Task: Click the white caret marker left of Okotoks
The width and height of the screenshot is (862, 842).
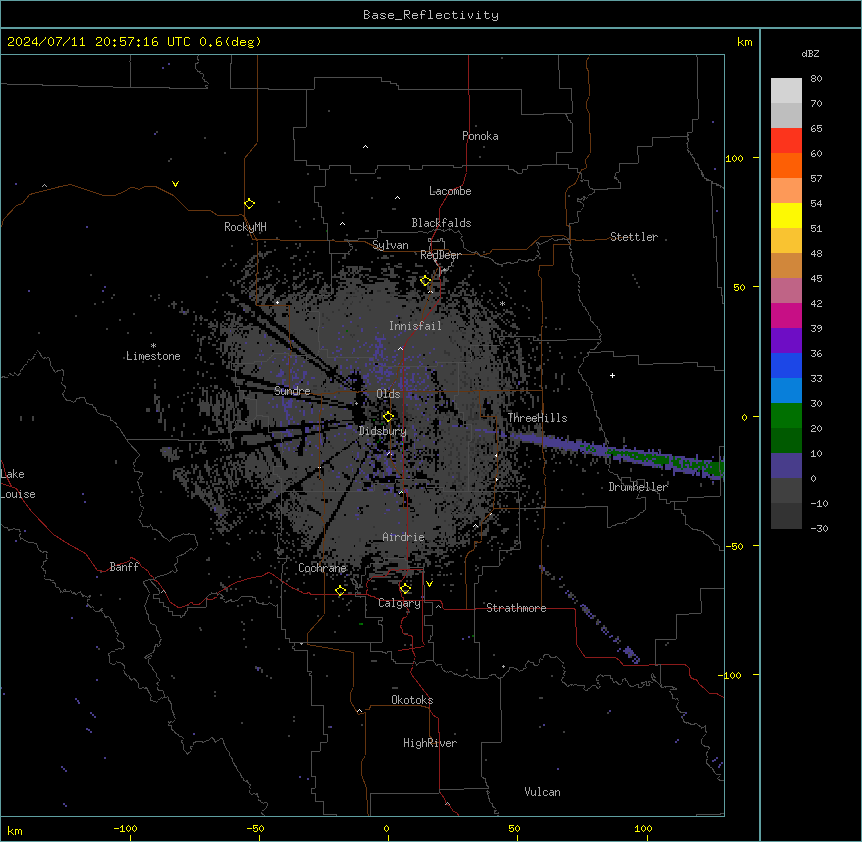Action: pyautogui.click(x=360, y=711)
